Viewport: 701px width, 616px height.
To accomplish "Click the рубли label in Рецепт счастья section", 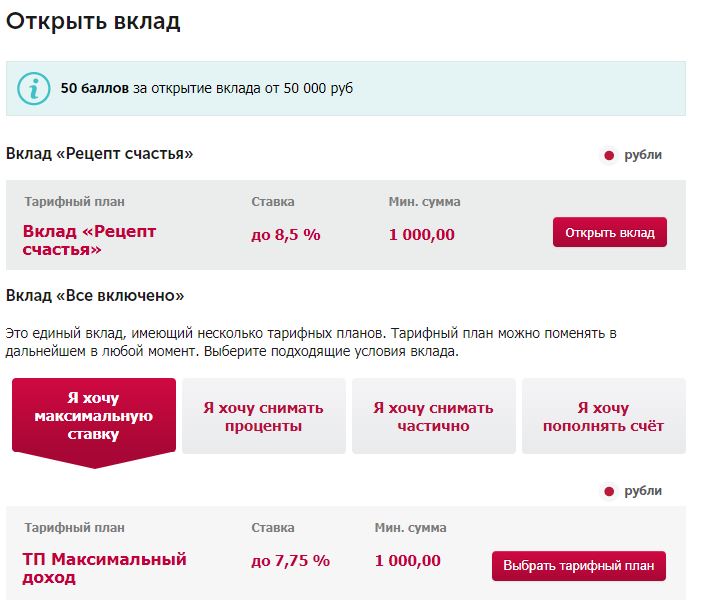I will (x=643, y=155).
